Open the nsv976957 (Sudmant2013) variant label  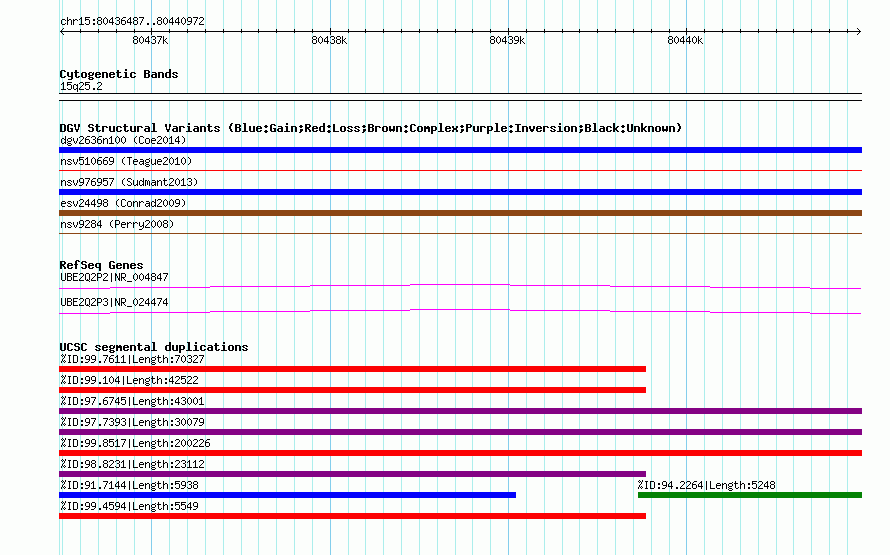129,182
